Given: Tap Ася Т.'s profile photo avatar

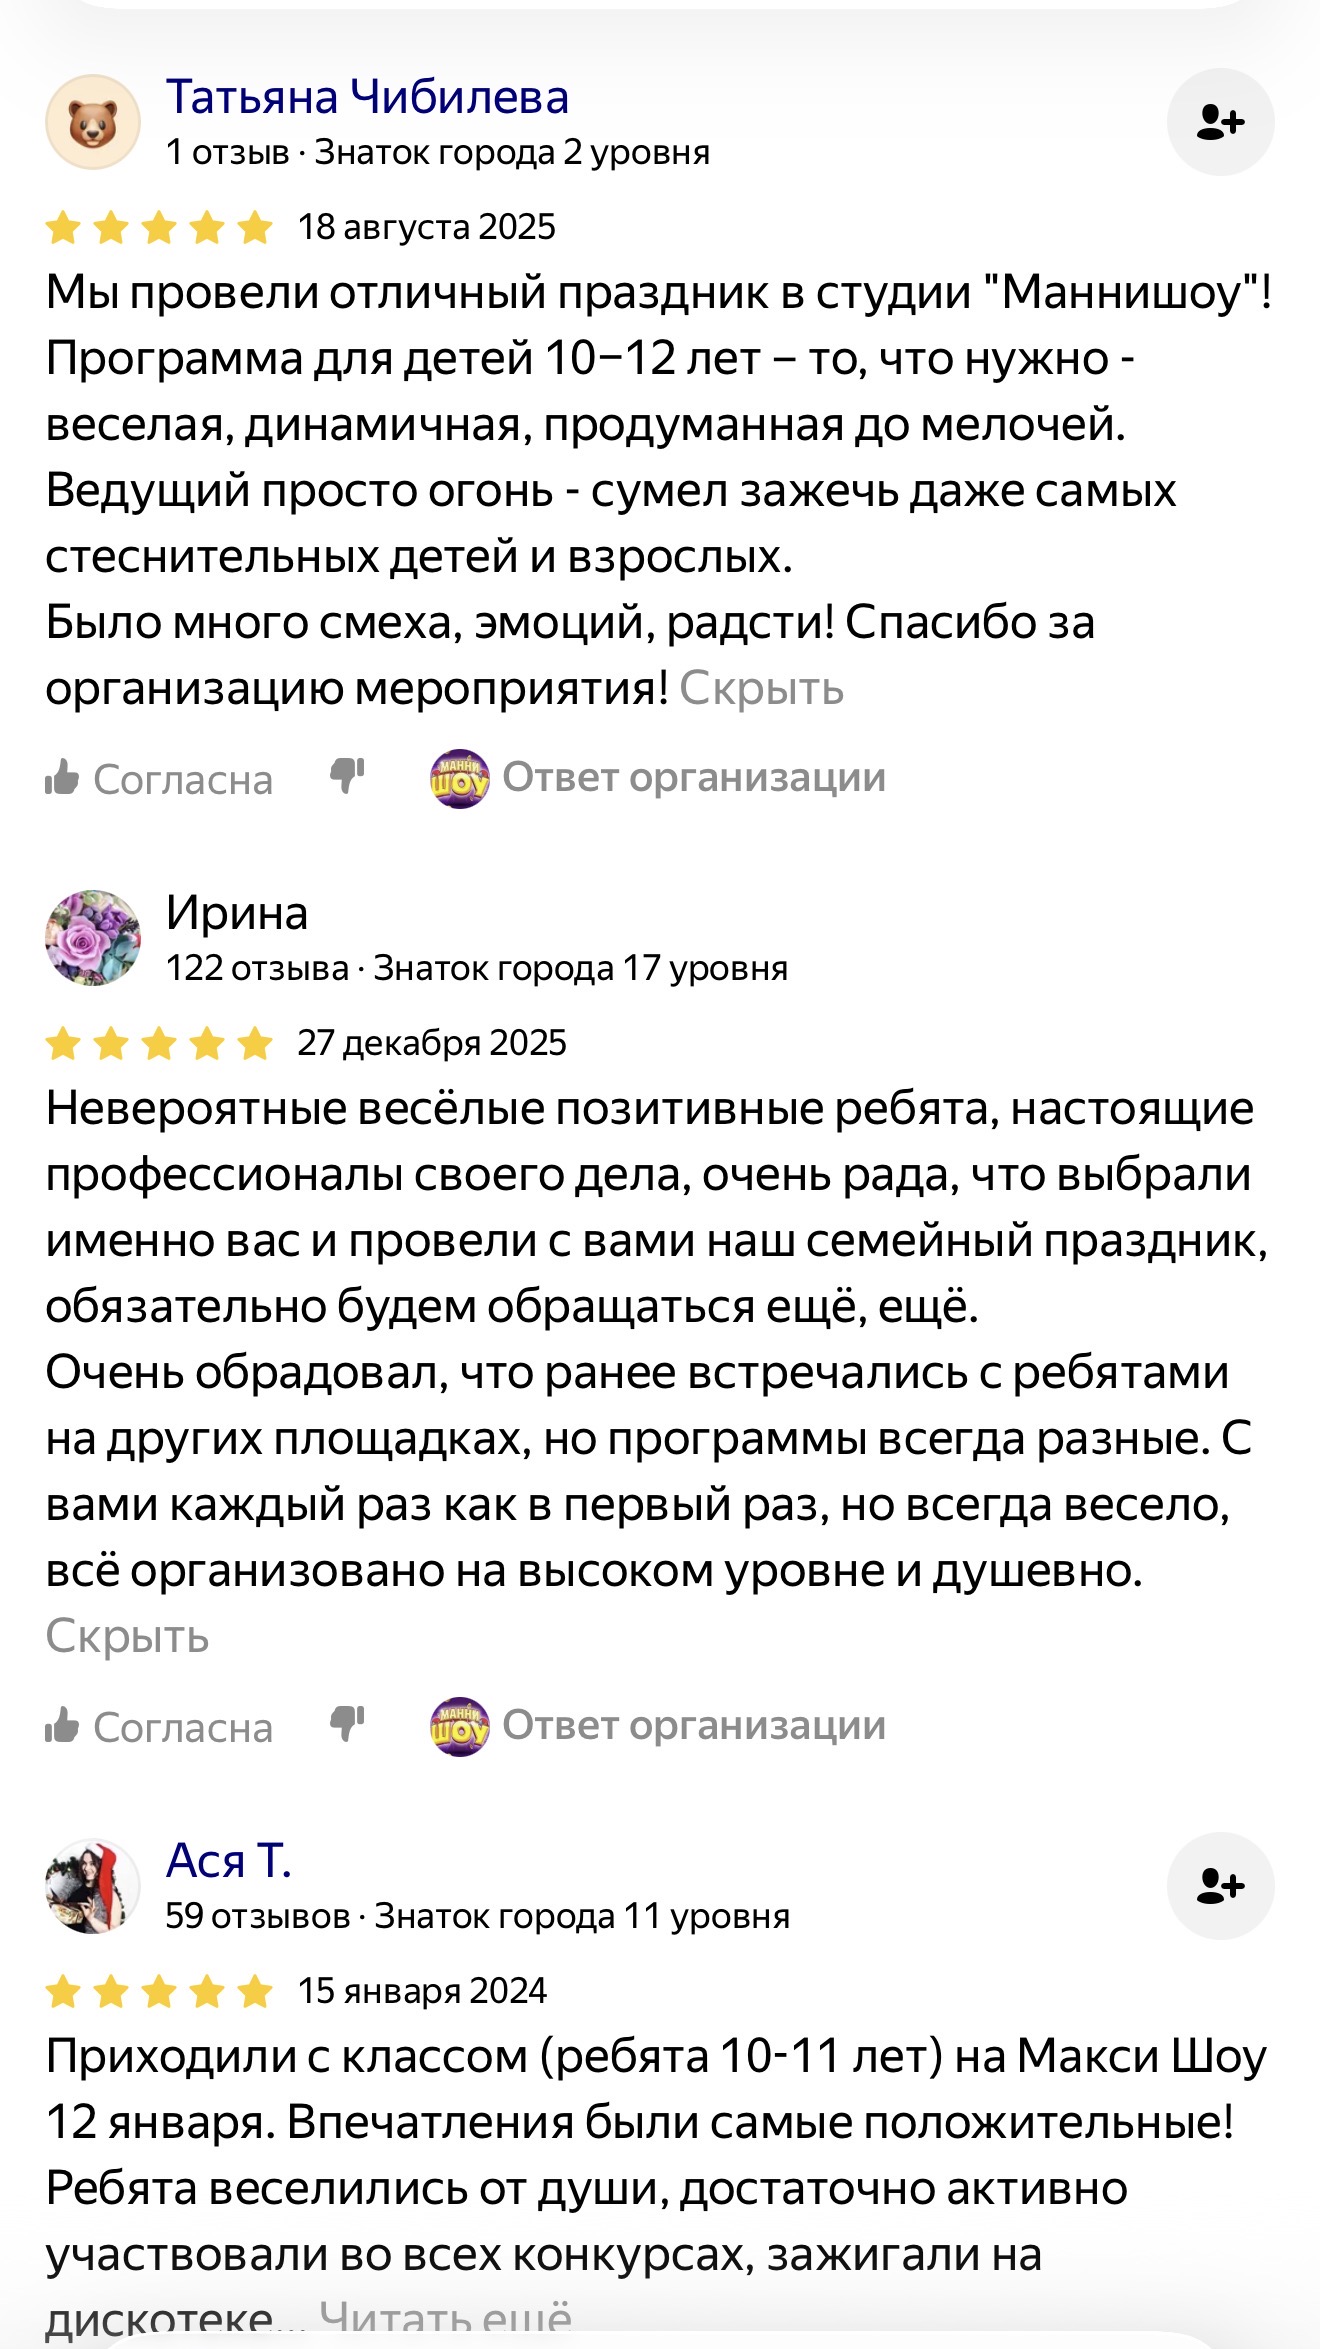Looking at the screenshot, I should (93, 1886).
